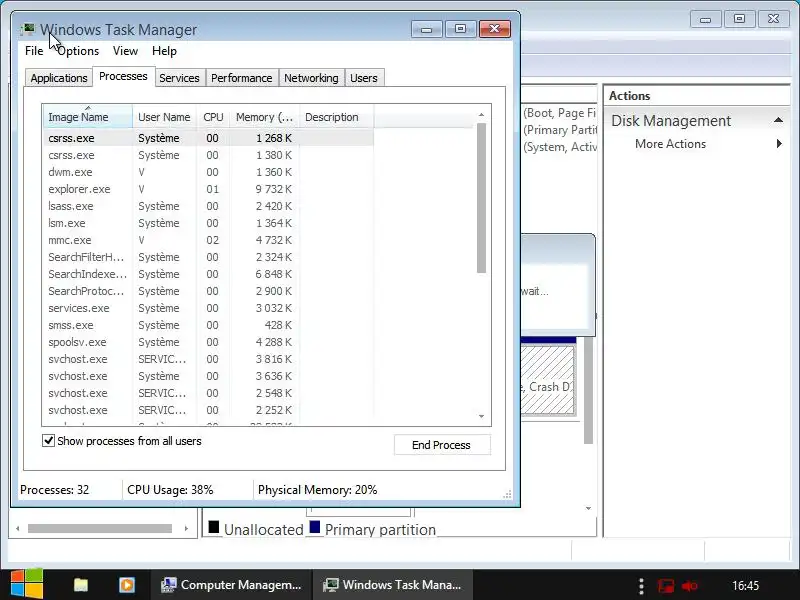Open the File menu

click(34, 51)
